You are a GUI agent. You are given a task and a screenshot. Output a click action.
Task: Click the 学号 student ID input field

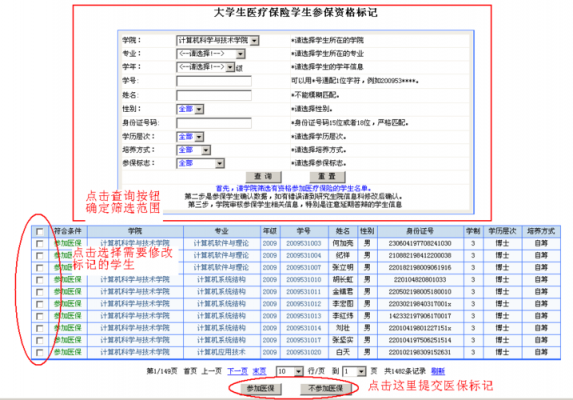click(x=214, y=81)
